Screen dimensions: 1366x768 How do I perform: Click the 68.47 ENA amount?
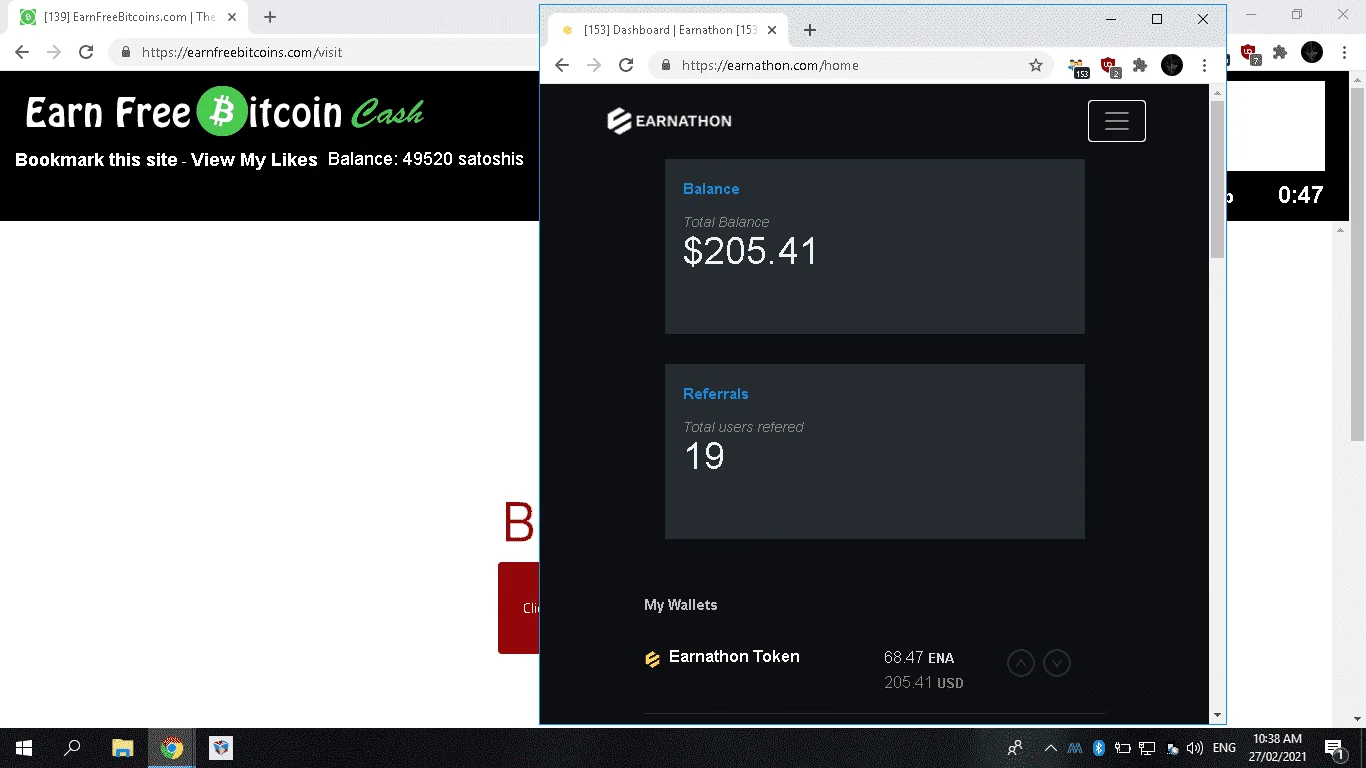click(x=919, y=658)
